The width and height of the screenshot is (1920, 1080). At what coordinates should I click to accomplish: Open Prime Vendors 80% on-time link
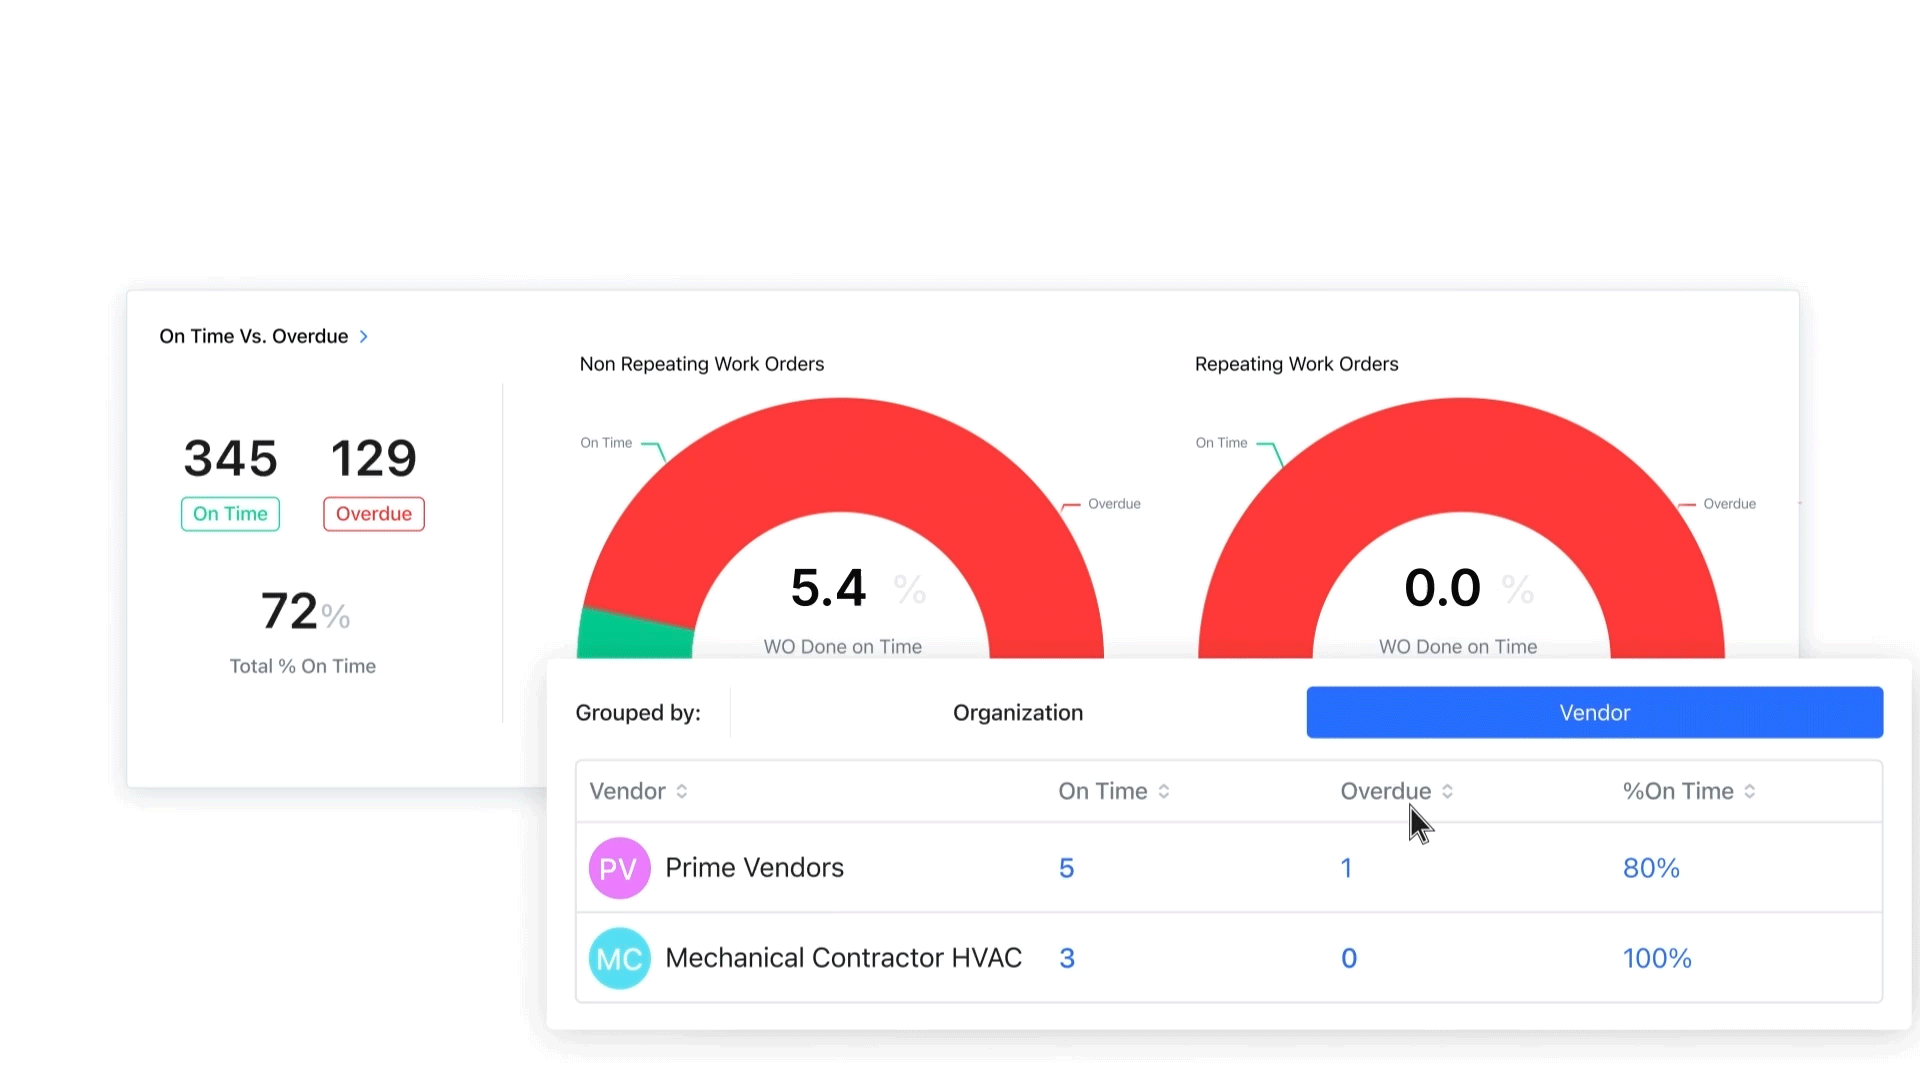pos(1650,868)
